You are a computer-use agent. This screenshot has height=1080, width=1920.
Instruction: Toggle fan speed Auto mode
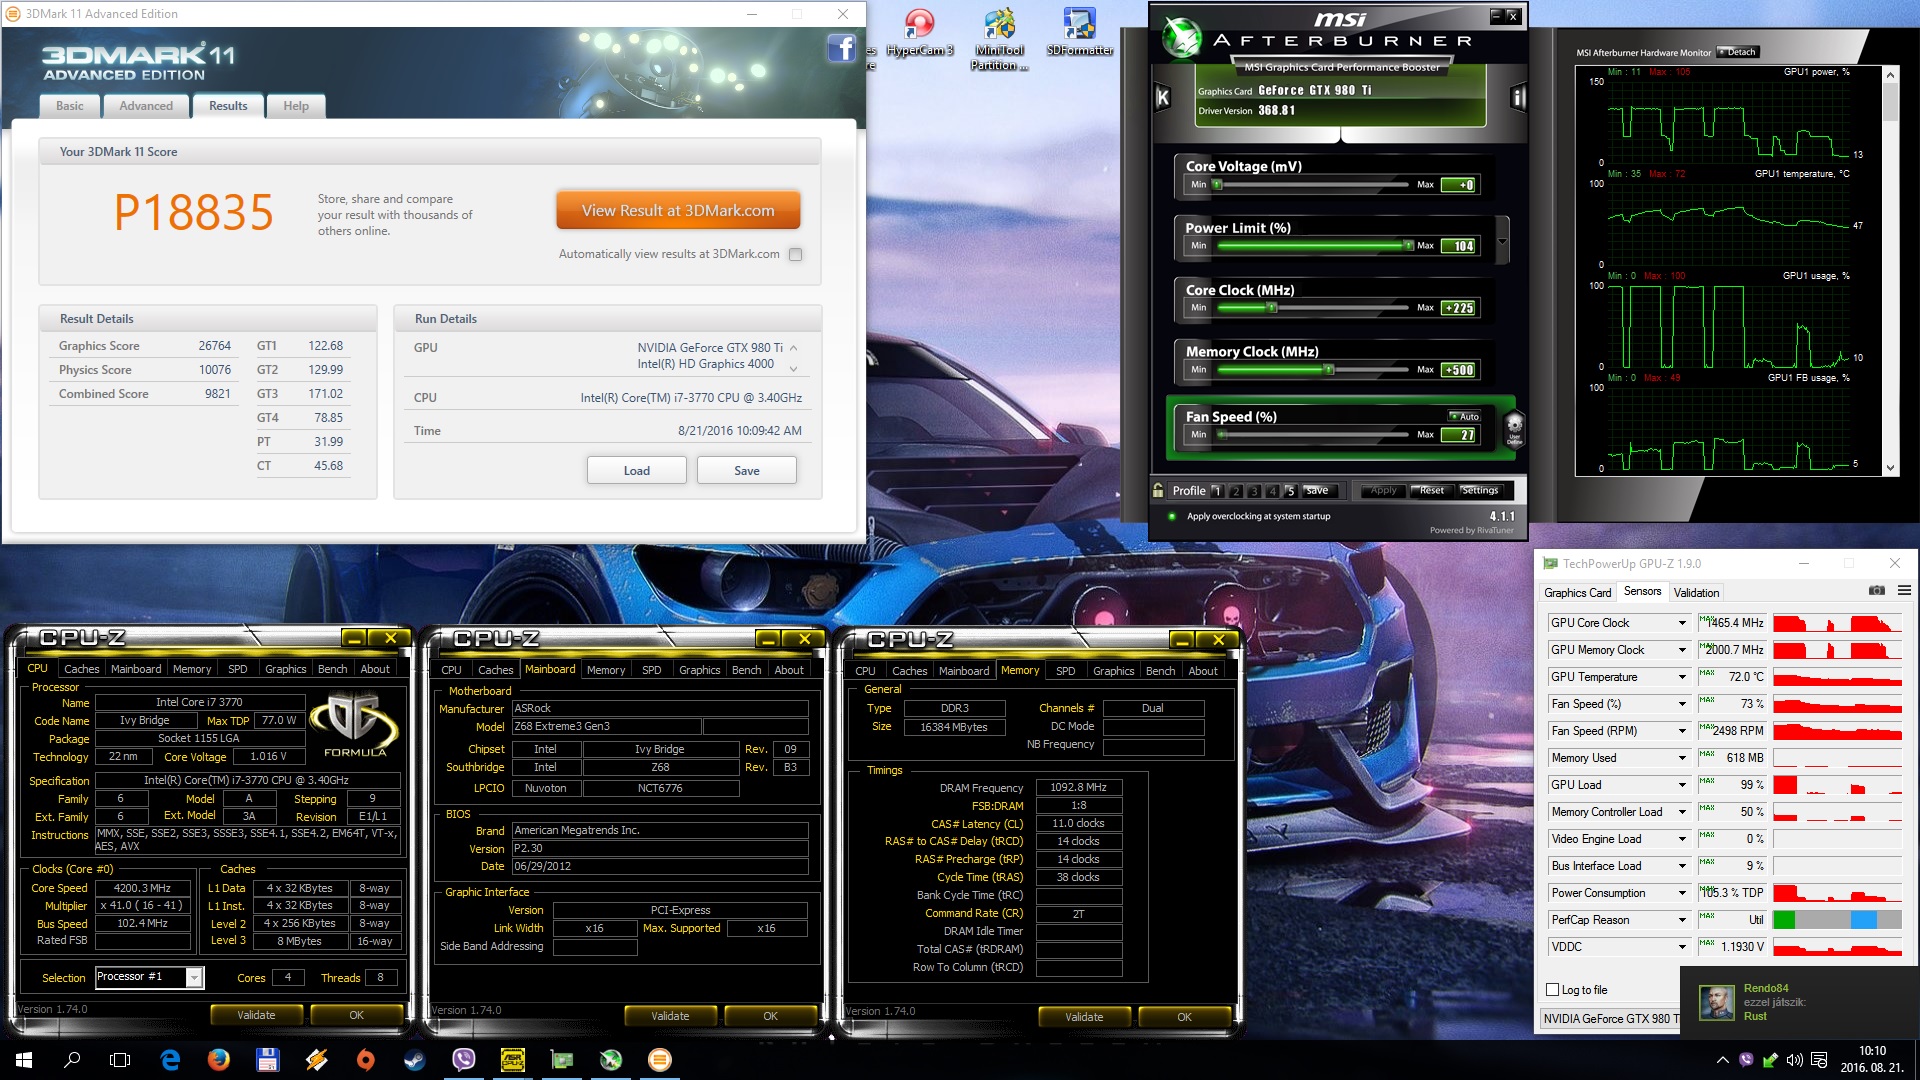(1464, 416)
